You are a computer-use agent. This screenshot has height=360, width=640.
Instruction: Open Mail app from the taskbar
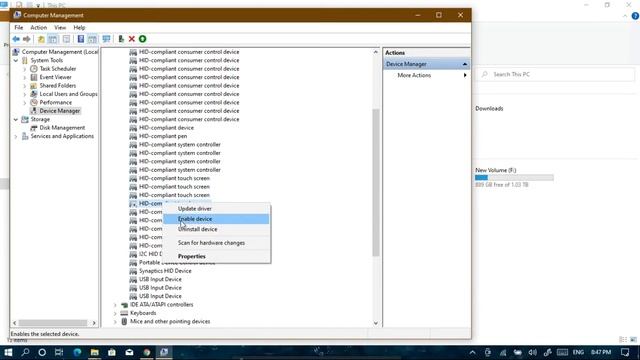point(129,352)
